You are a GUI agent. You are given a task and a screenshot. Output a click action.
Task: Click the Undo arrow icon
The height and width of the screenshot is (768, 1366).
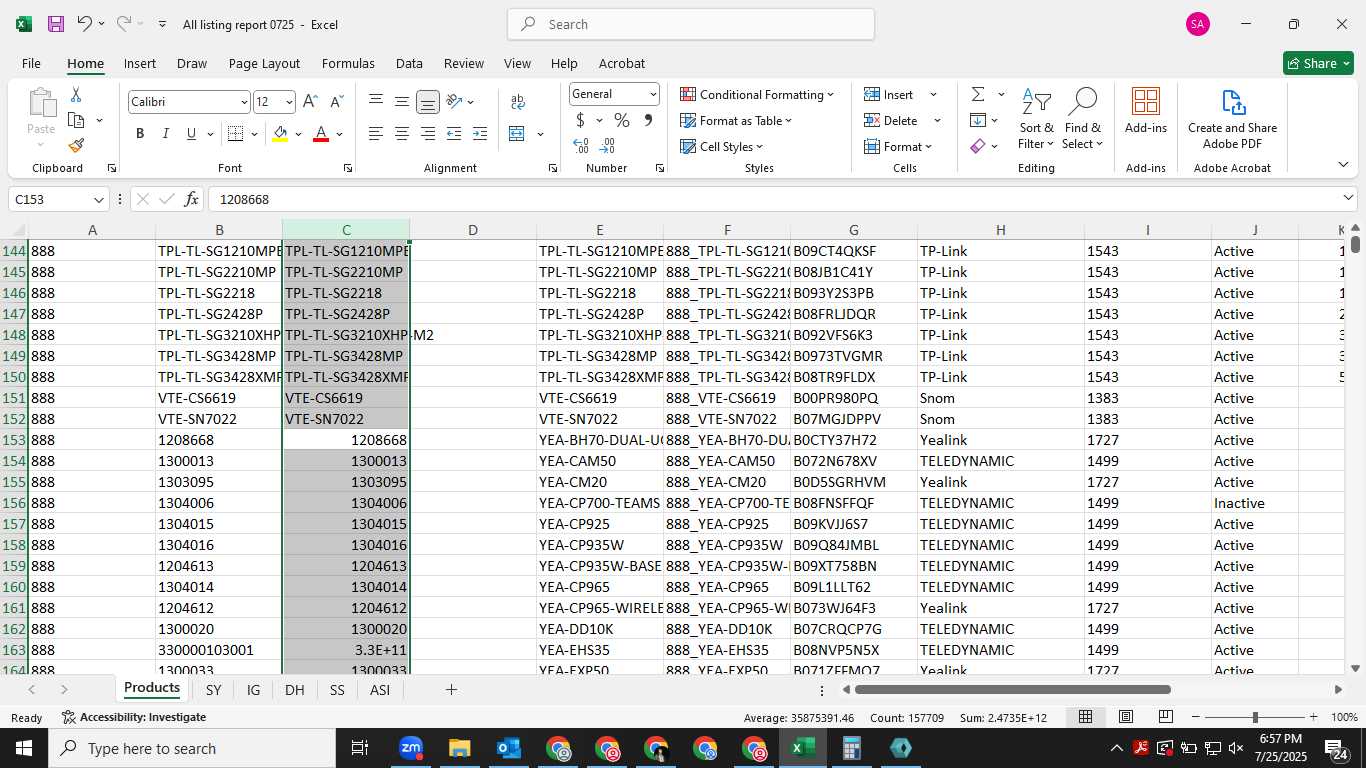click(85, 24)
